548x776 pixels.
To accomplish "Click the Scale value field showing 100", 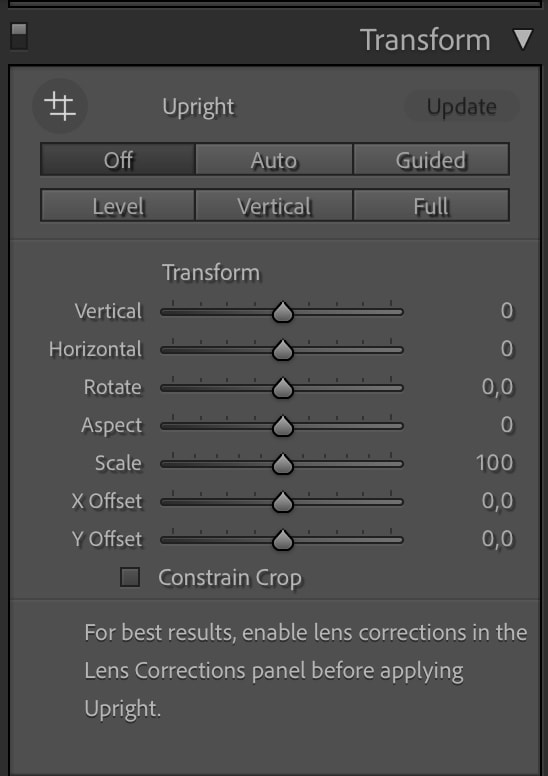I will pyautogui.click(x=495, y=463).
